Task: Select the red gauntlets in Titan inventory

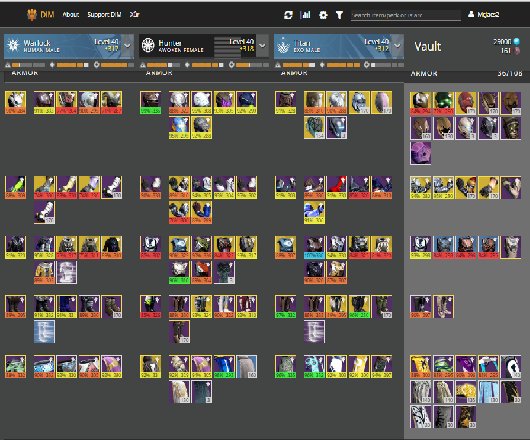Action: pyautogui.click(x=337, y=187)
